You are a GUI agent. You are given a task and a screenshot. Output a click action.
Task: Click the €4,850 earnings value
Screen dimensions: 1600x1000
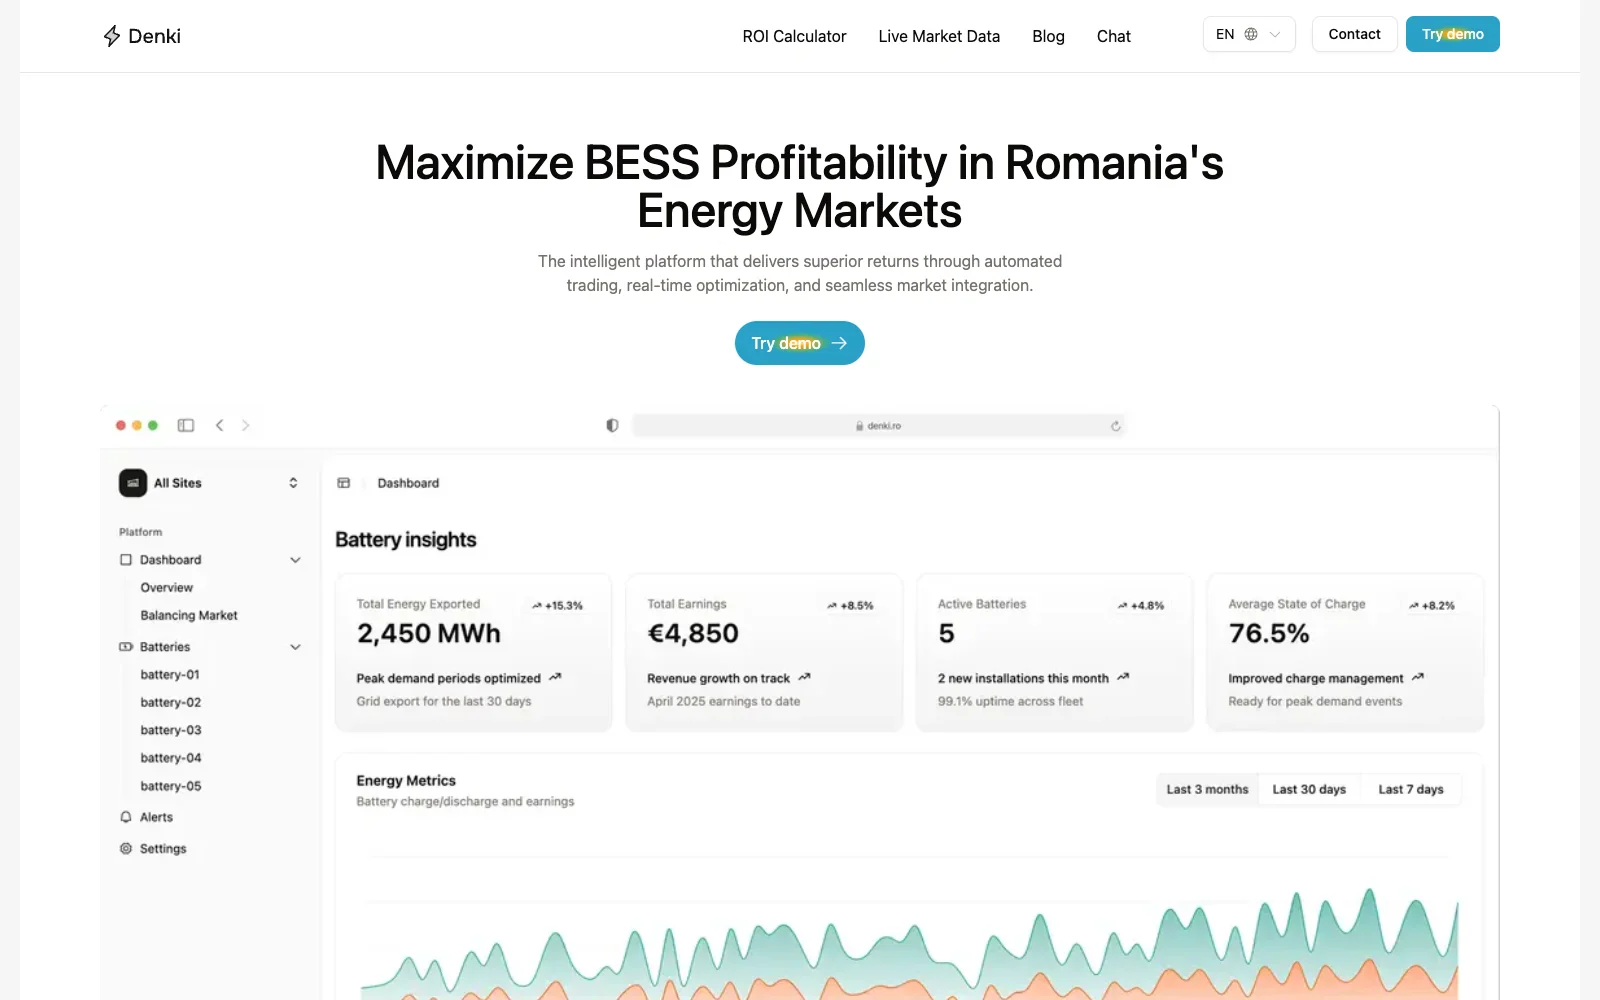coord(693,633)
